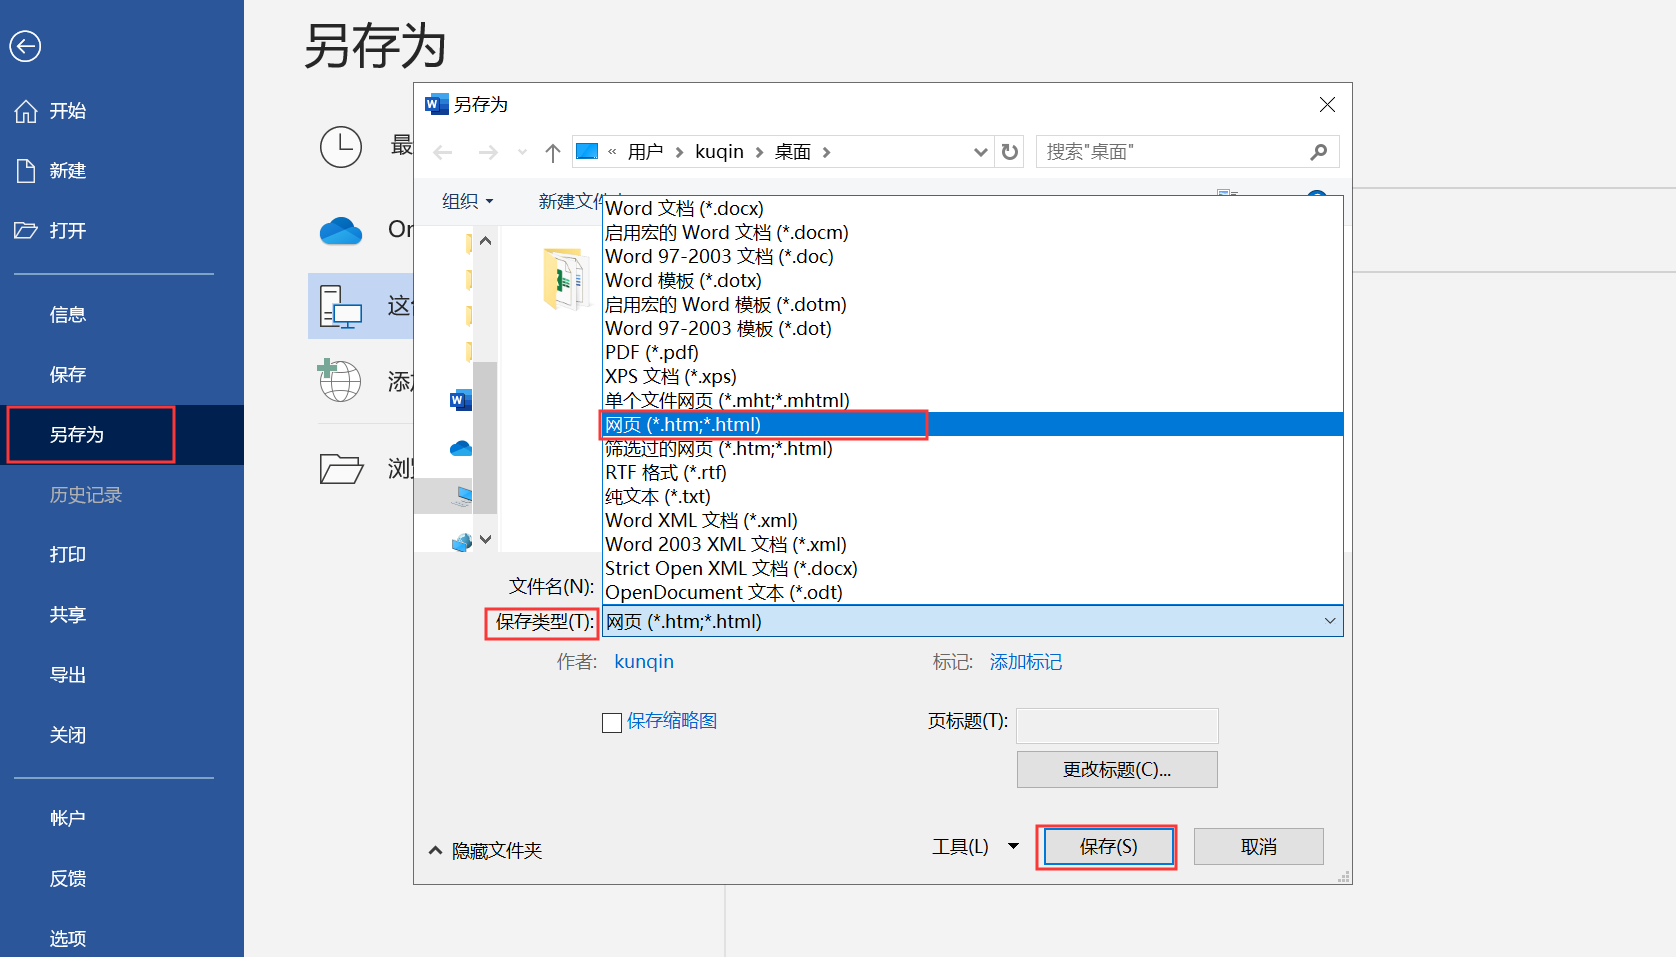The image size is (1676, 957).
Task: Refresh the 桌面 folder view
Action: (x=1010, y=152)
